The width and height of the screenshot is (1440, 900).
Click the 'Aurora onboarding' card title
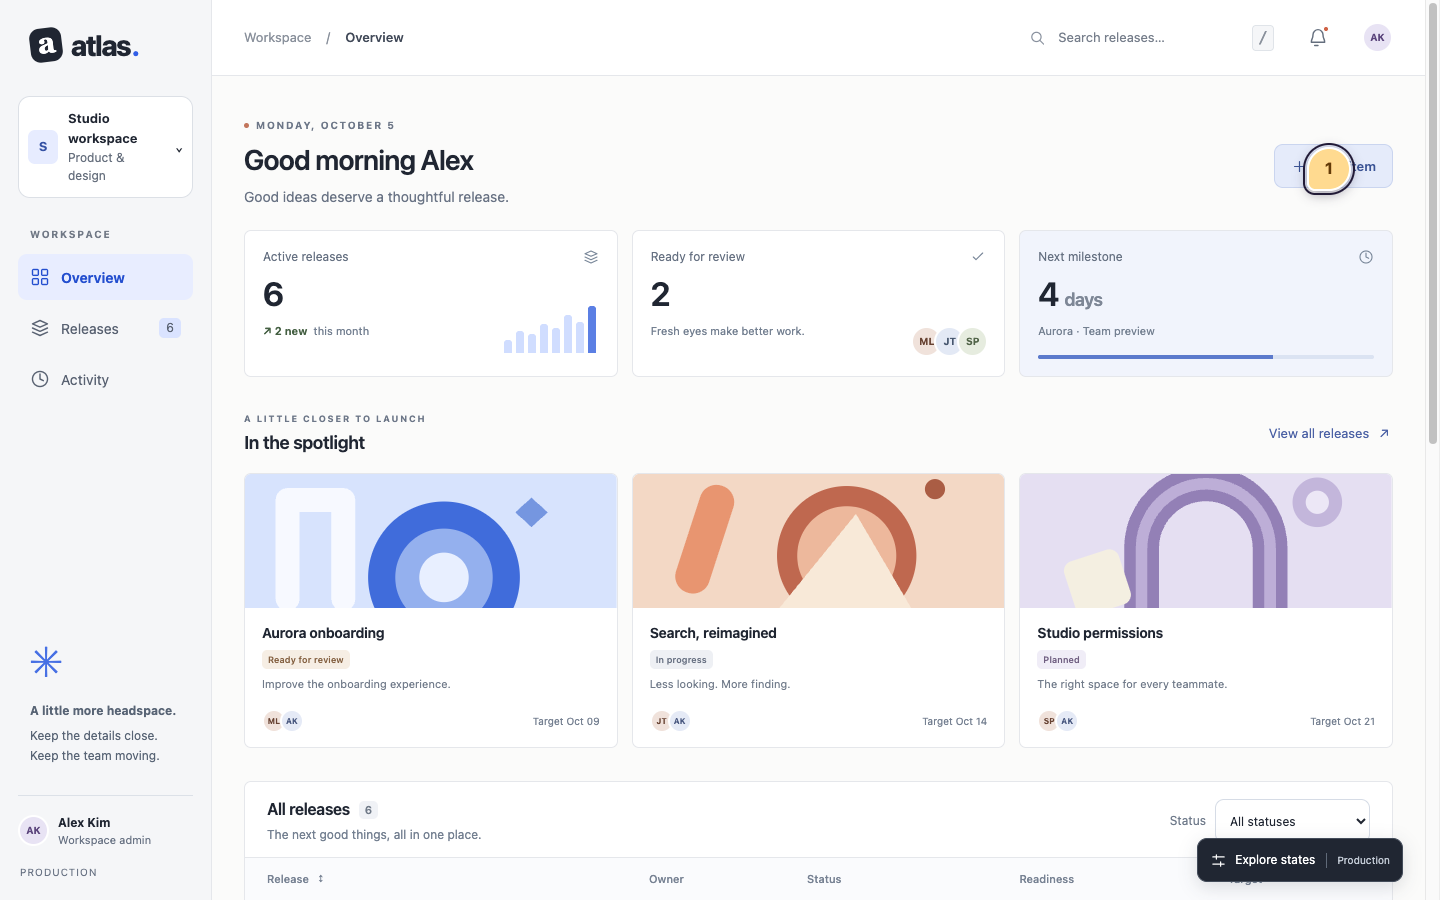tap(323, 633)
